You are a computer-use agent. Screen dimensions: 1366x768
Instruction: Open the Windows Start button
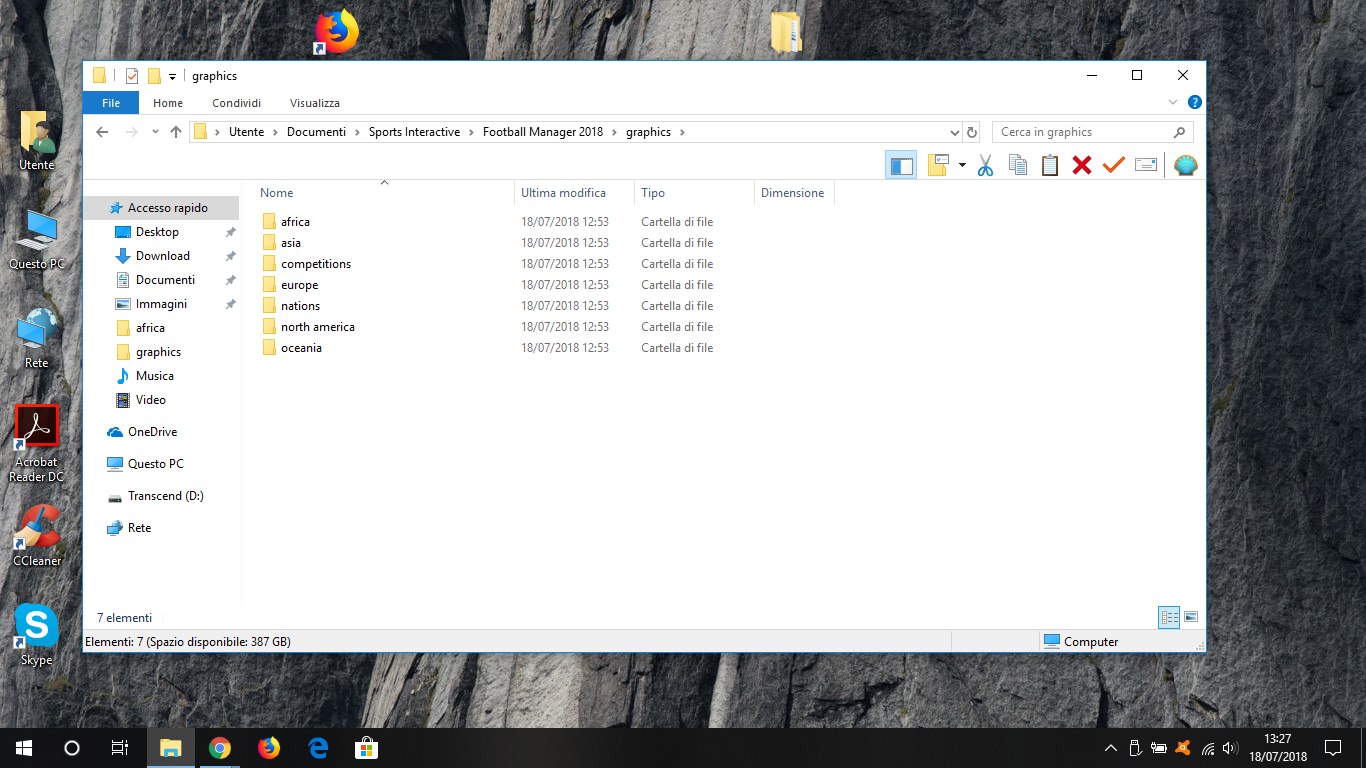24,748
